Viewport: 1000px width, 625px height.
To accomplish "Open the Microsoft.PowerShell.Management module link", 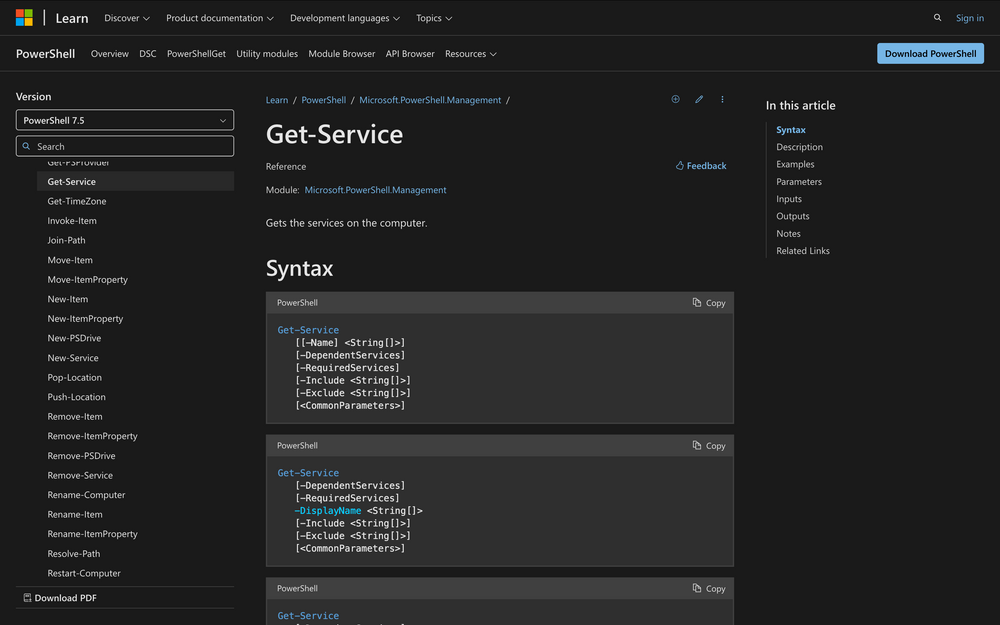I will tap(375, 190).
